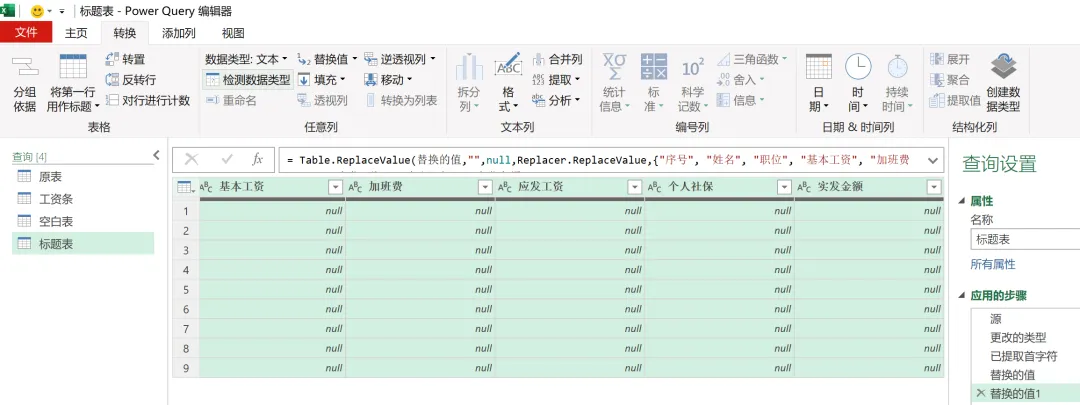Select the 空白表 query
The width and height of the screenshot is (1080, 405).
(x=83, y=221)
